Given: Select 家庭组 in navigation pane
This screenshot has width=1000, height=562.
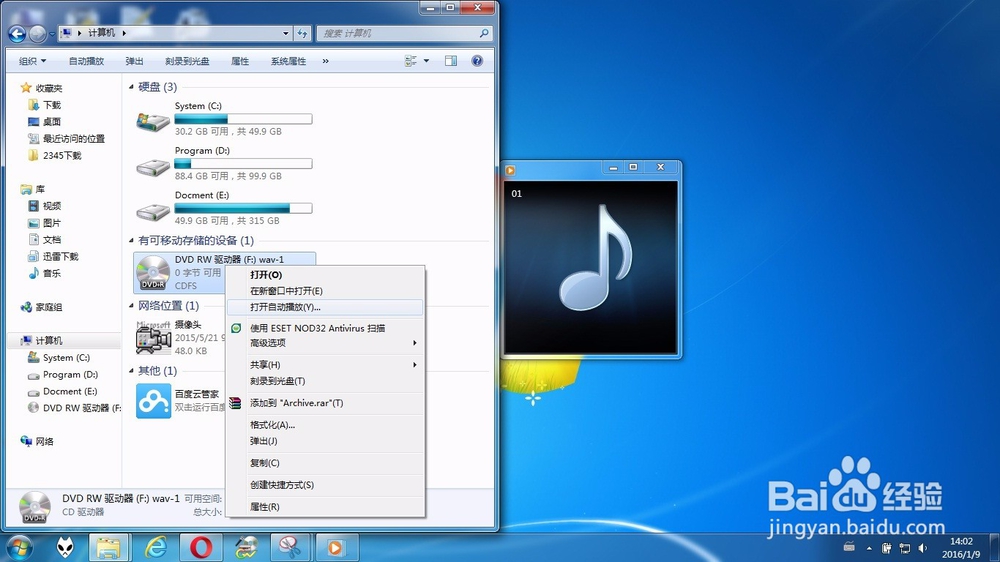Looking at the screenshot, I should click(x=48, y=307).
